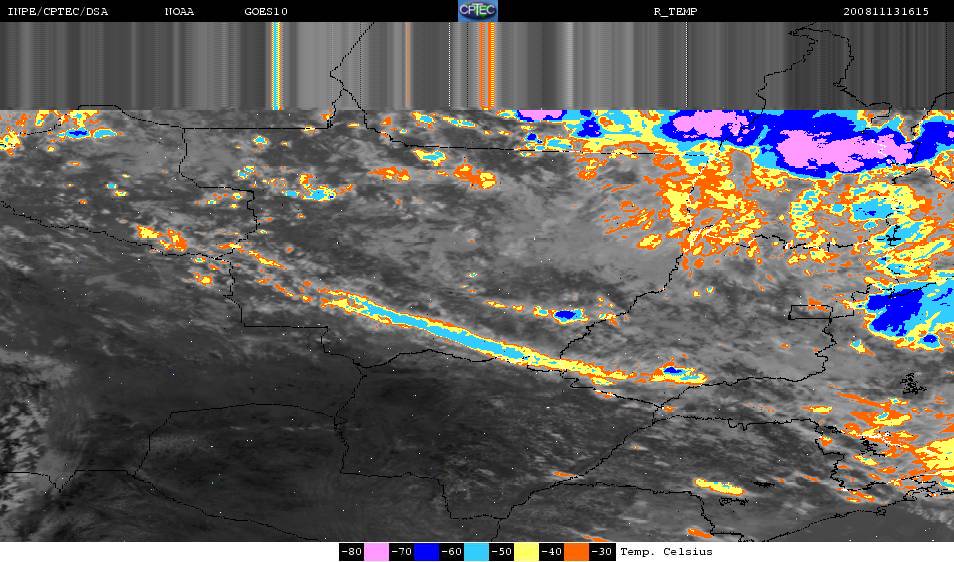Click the pink legend color swatch

coord(376,552)
